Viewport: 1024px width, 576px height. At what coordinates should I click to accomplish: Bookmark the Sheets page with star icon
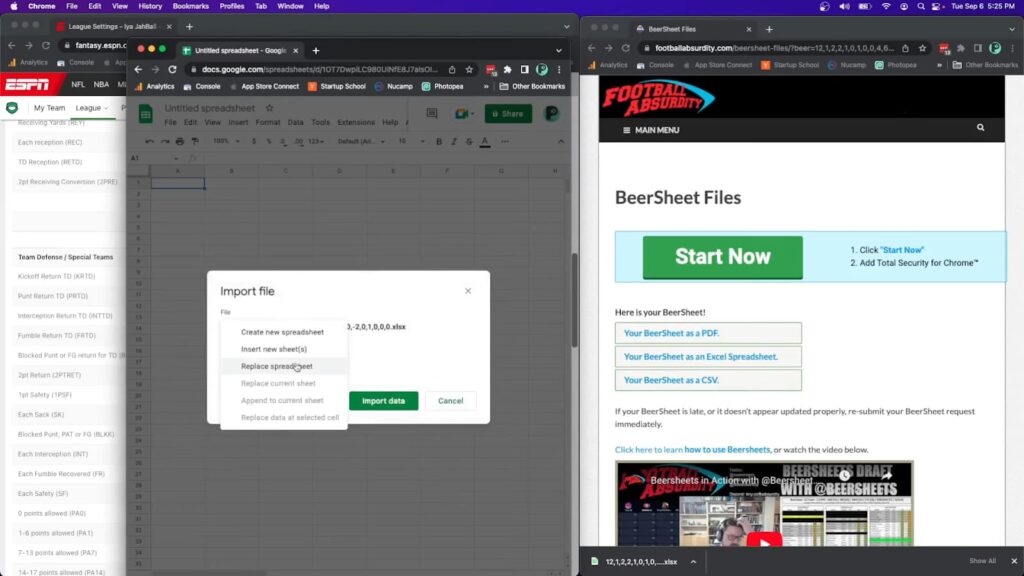point(469,69)
